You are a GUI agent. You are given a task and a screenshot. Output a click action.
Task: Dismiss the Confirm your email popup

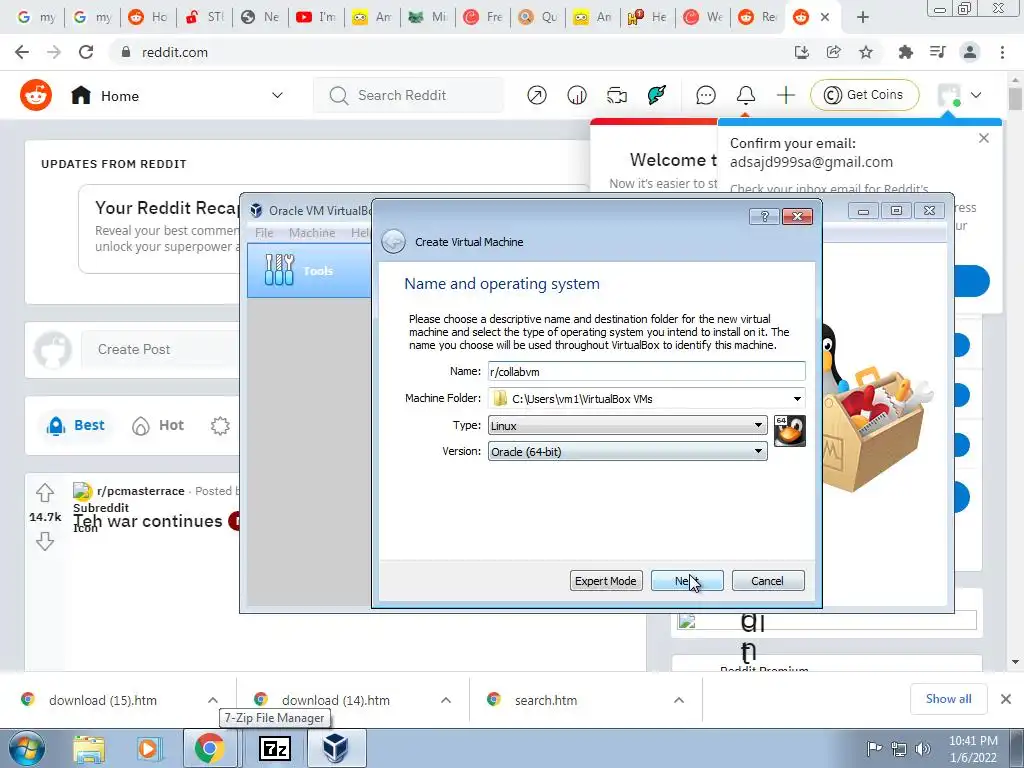click(x=984, y=138)
